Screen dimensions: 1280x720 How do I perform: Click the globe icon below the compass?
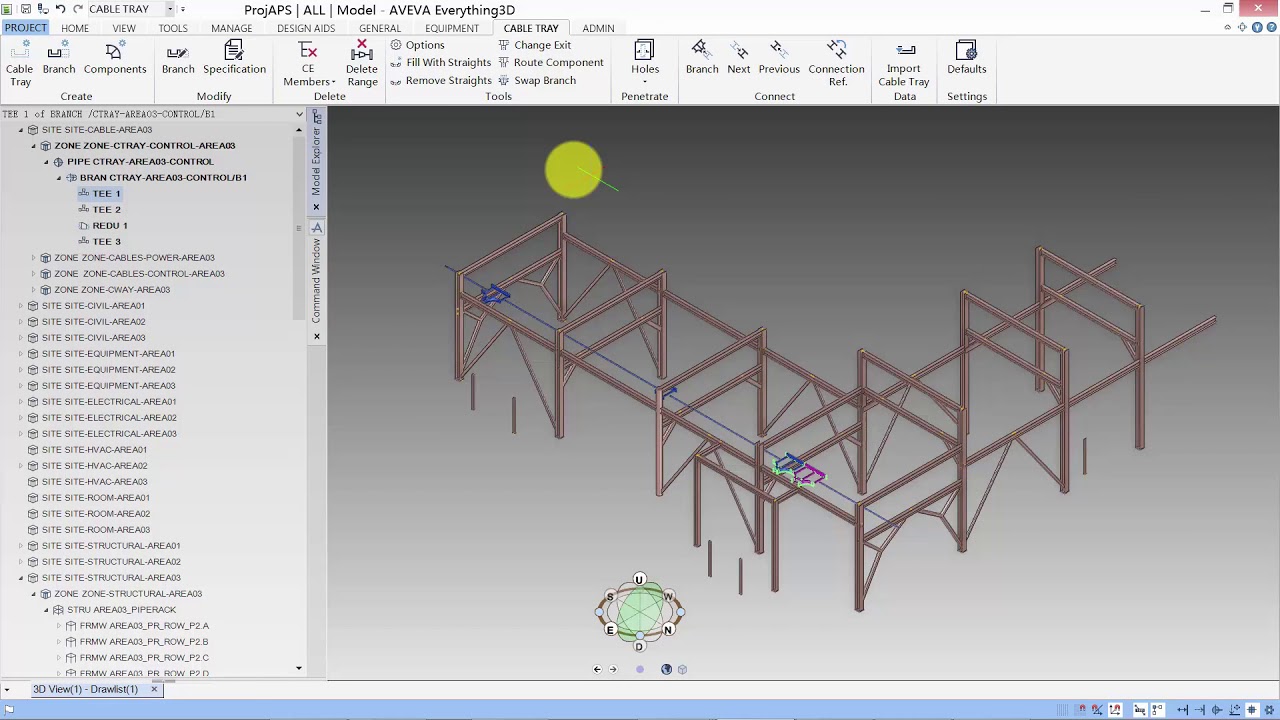tap(666, 669)
